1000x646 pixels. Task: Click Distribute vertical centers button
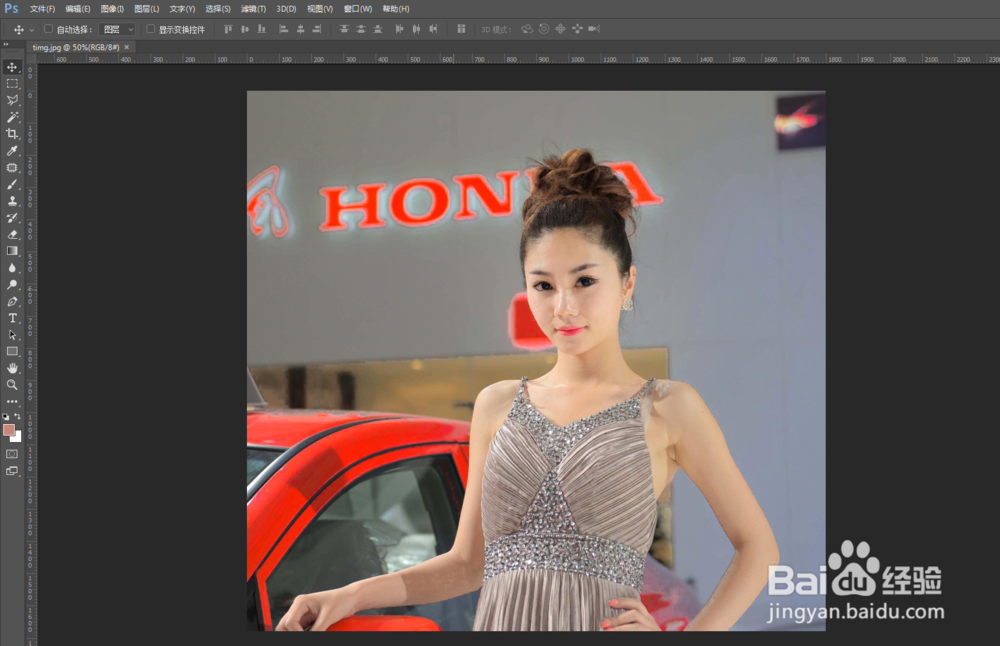[x=361, y=29]
